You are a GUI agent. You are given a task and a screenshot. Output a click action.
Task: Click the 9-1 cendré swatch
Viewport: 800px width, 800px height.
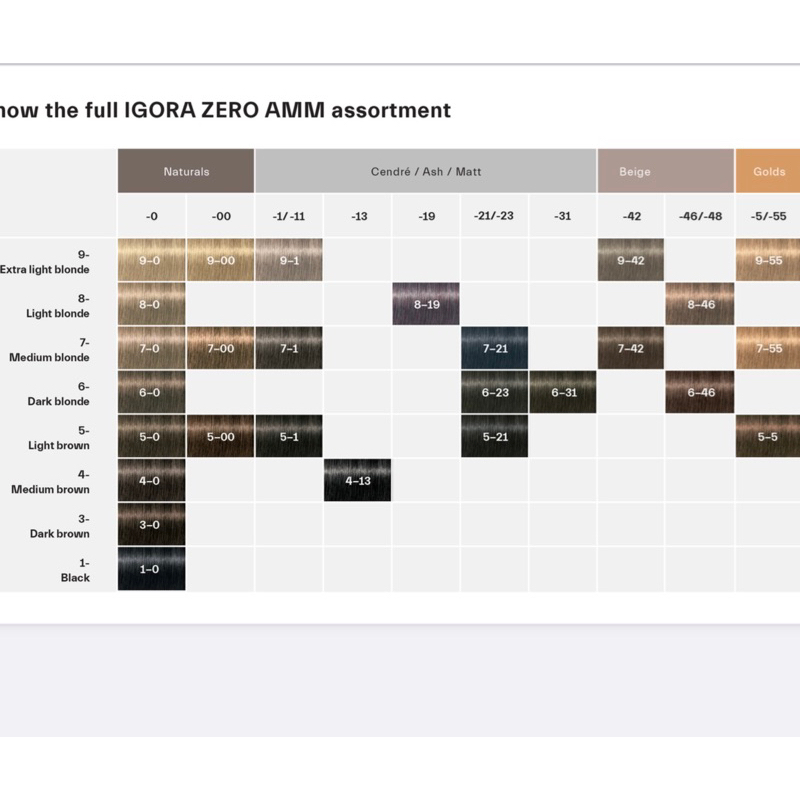point(289,260)
